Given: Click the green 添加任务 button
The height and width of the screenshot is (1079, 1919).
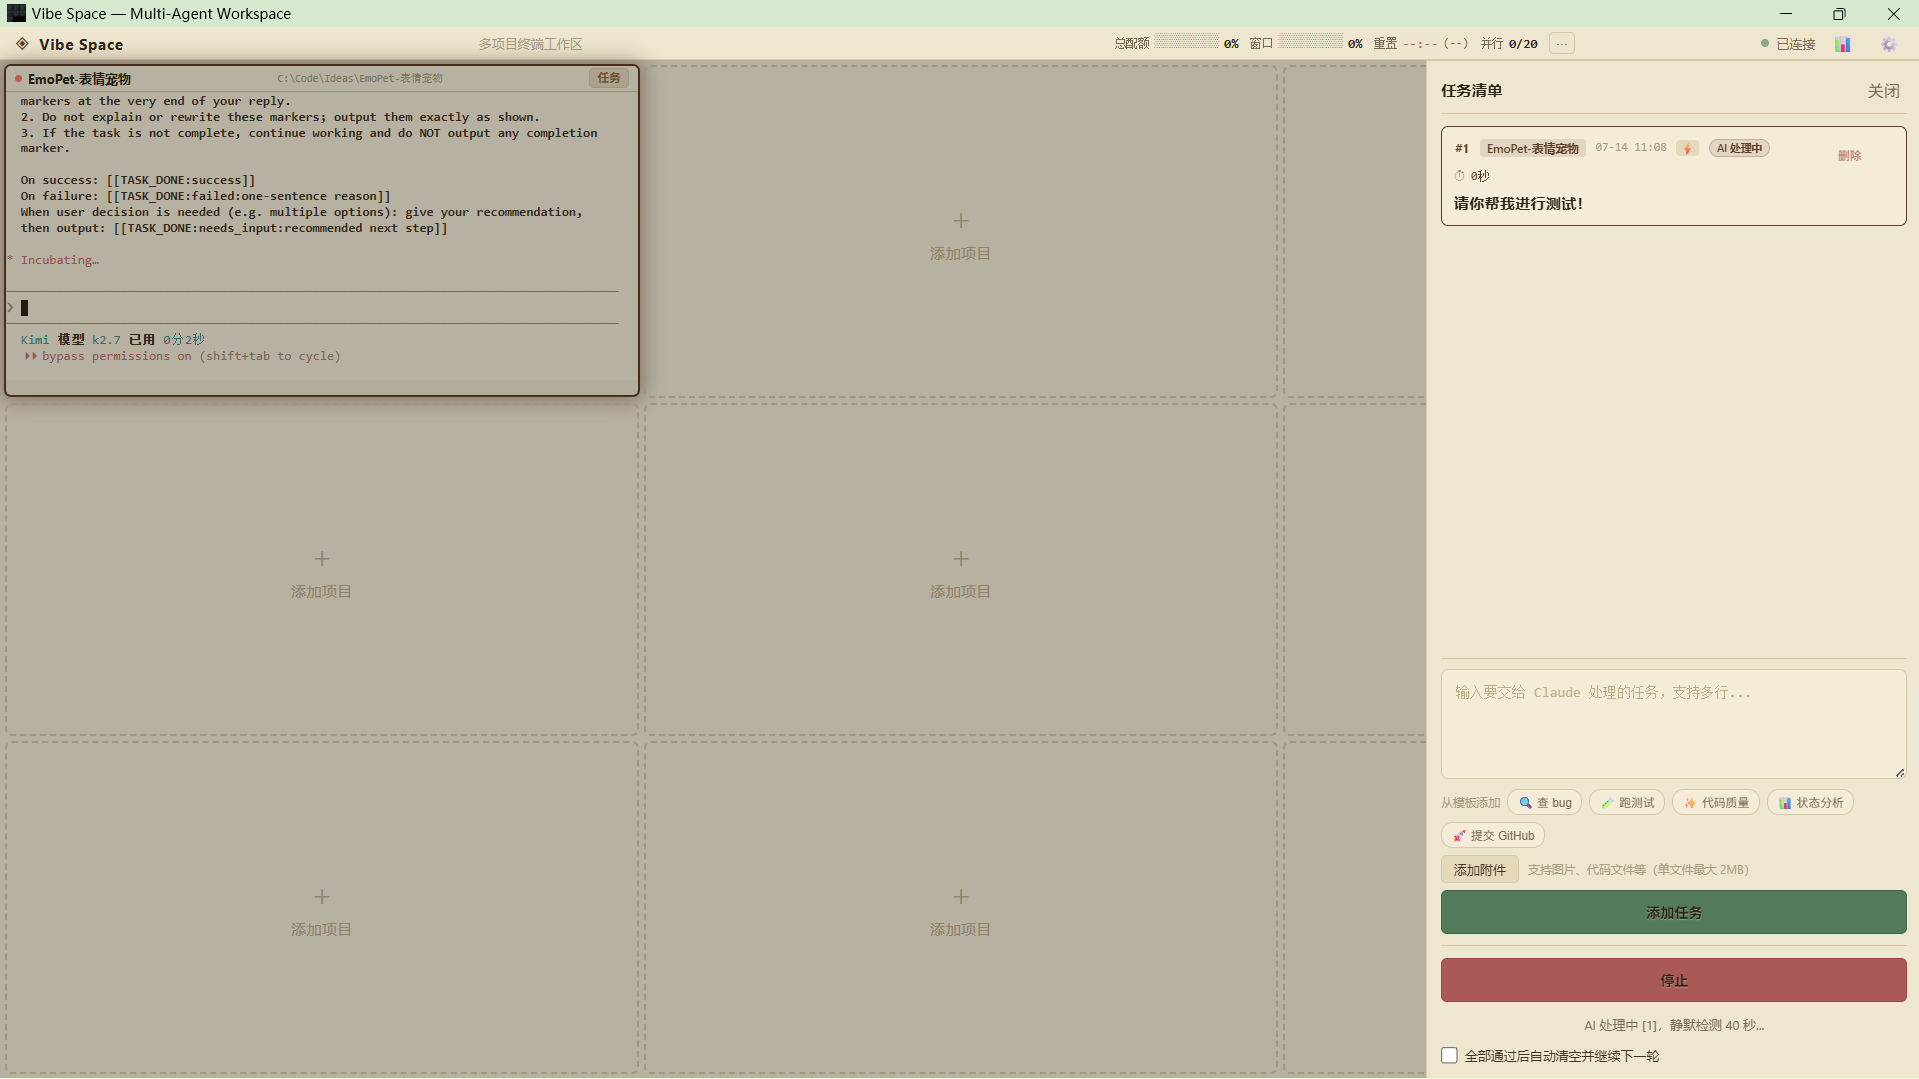Looking at the screenshot, I should [1673, 912].
